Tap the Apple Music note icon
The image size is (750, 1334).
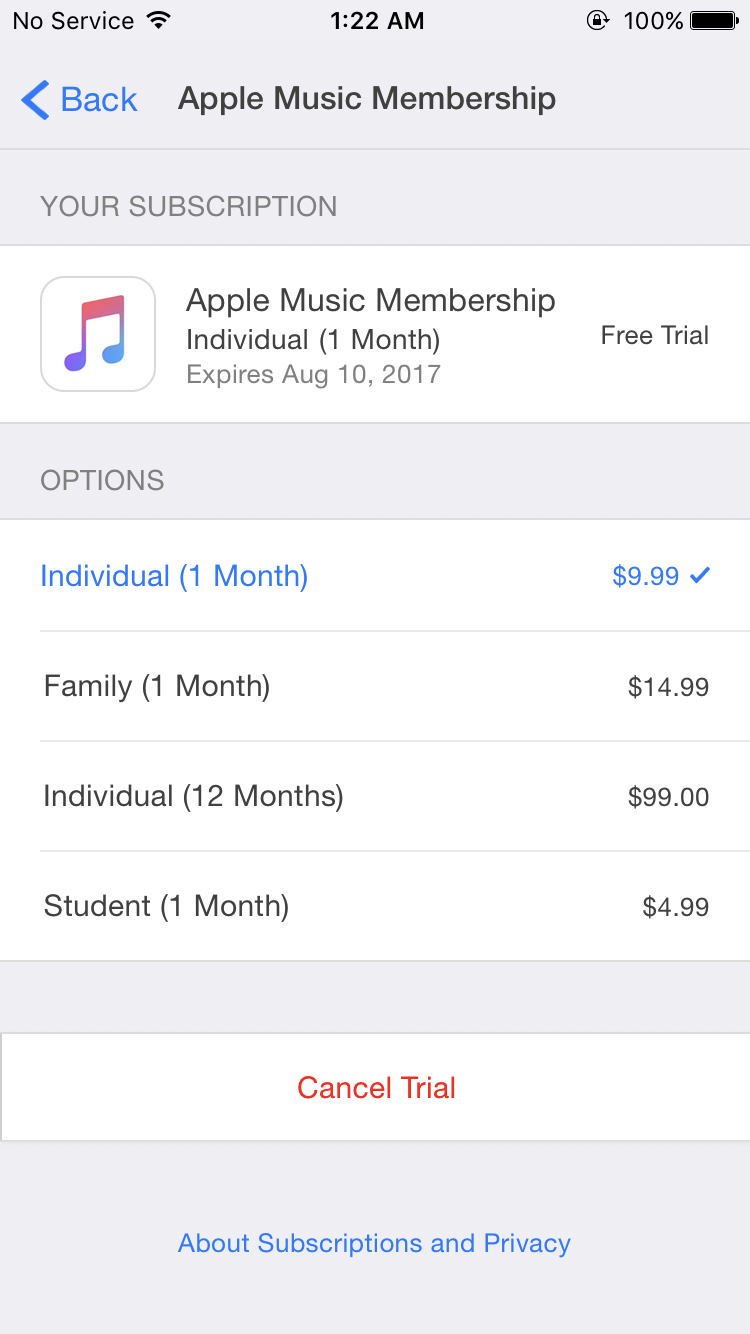97,334
